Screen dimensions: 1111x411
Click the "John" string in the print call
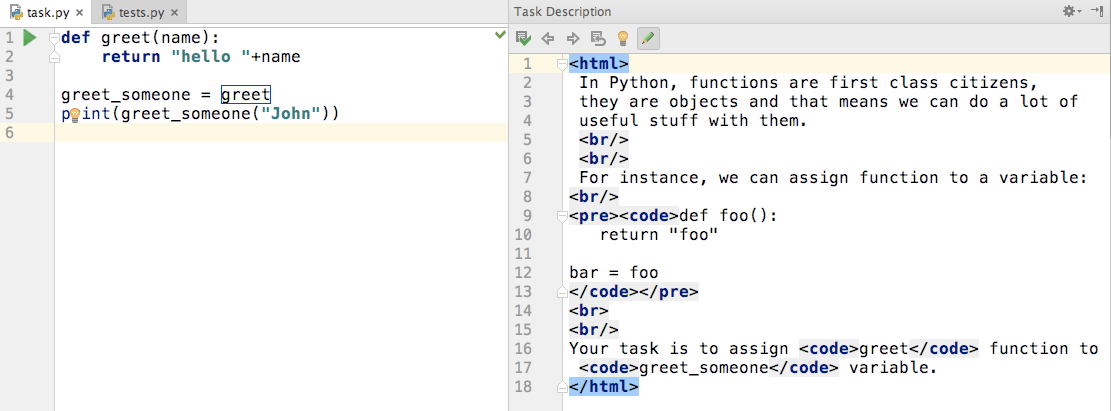pyautogui.click(x=292, y=114)
